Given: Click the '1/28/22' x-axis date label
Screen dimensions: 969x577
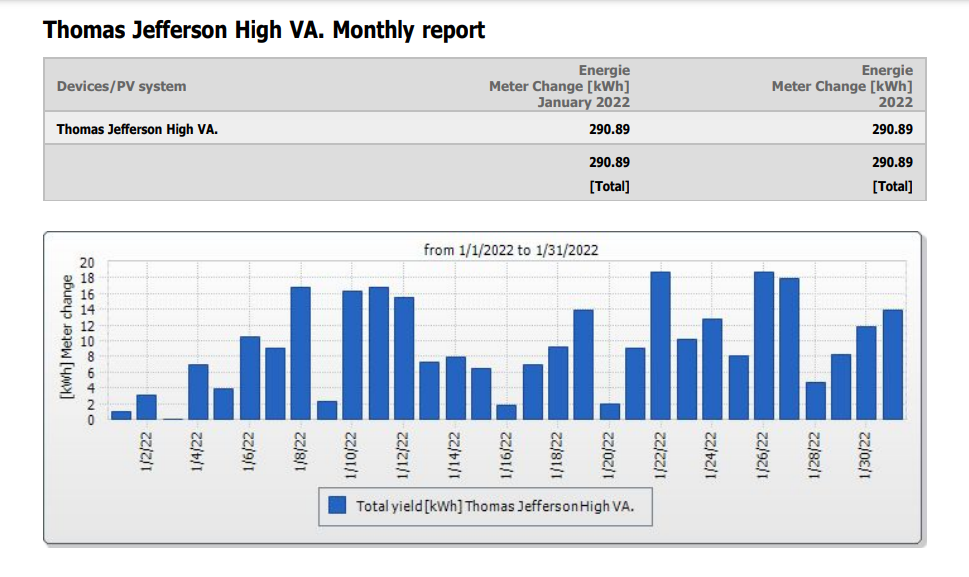Looking at the screenshot, I should [x=815, y=455].
